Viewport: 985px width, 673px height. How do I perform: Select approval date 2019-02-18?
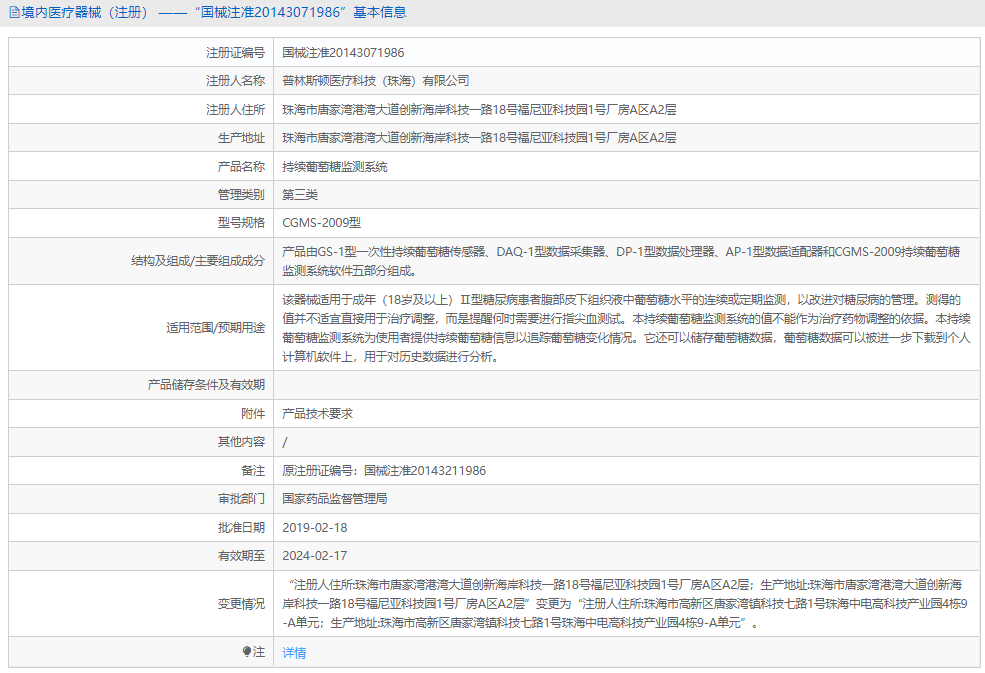pyautogui.click(x=315, y=528)
